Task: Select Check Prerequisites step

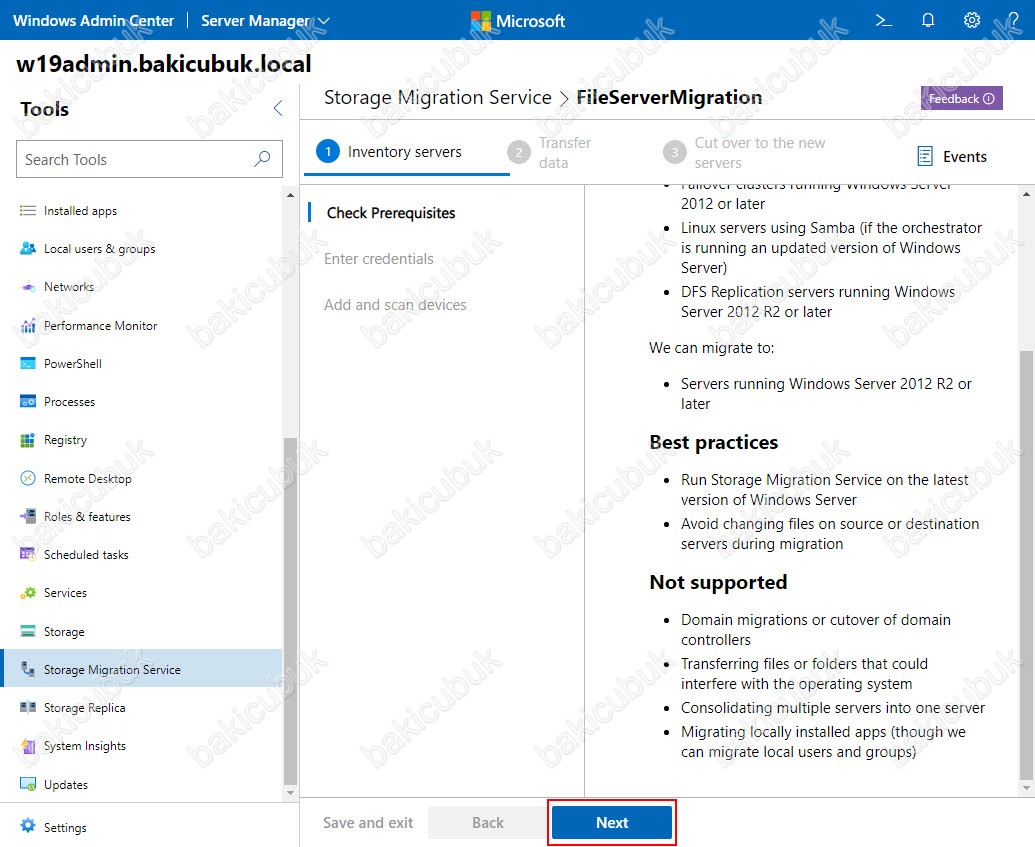Action: coord(391,213)
